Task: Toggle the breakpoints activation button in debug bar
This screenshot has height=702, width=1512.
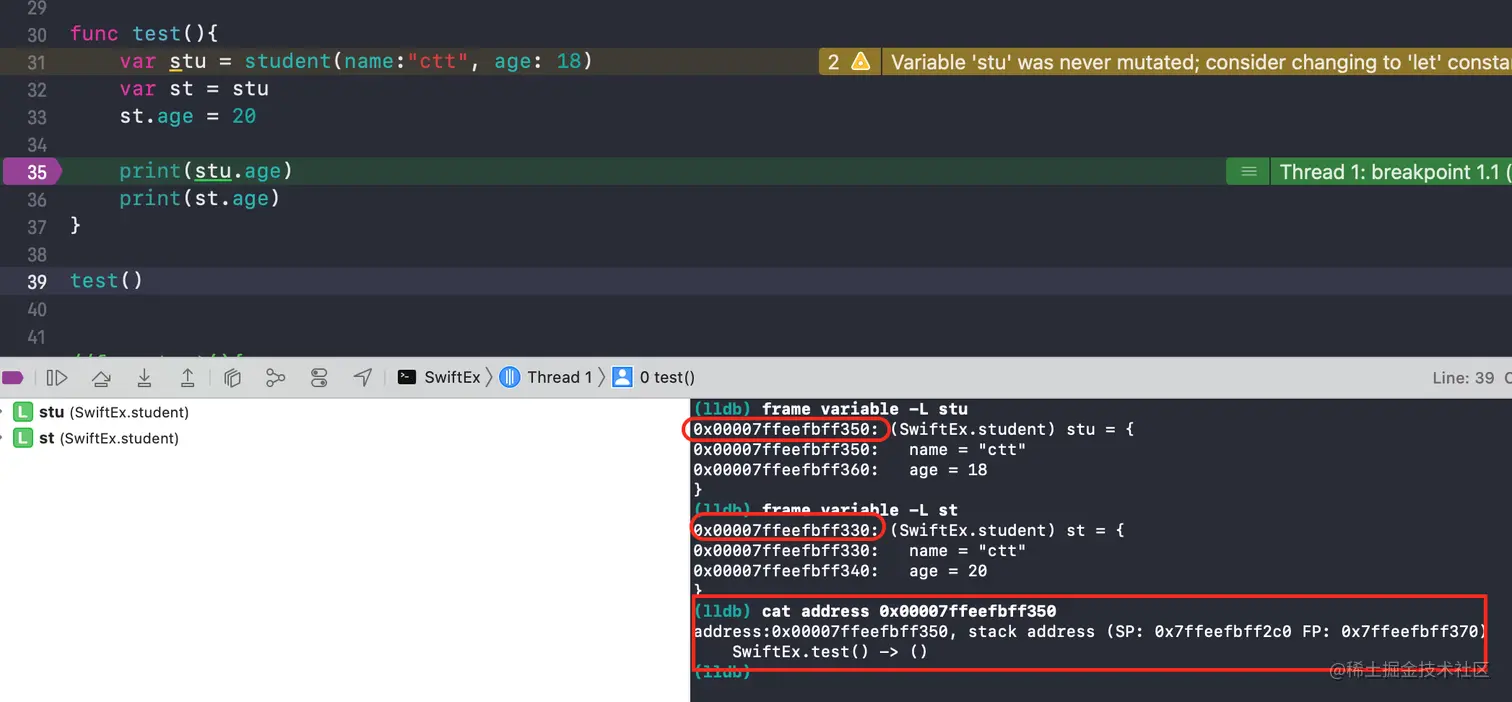Action: point(12,377)
